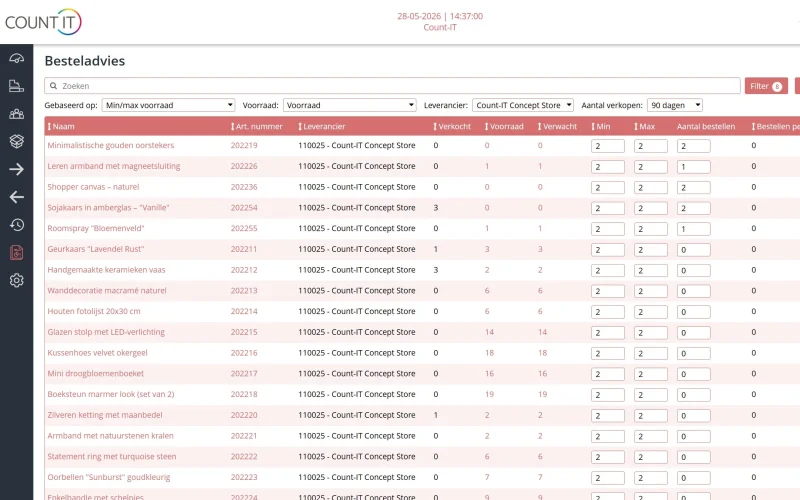
Task: Open the history clock icon in sidebar
Action: coord(16,224)
